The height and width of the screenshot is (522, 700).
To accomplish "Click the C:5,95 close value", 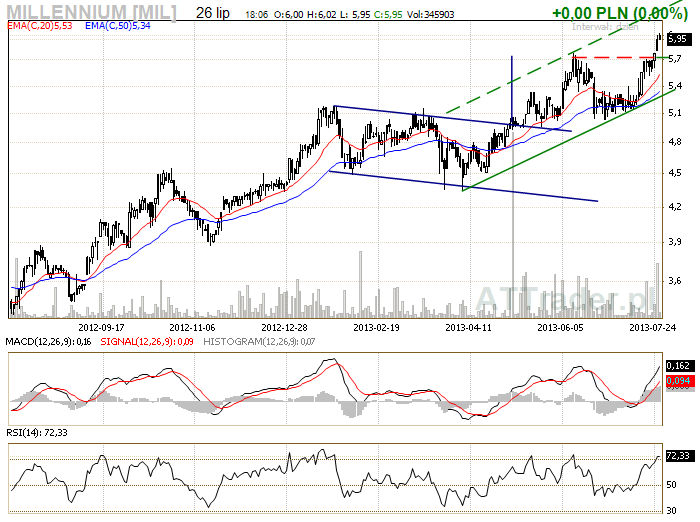I will coord(387,15).
